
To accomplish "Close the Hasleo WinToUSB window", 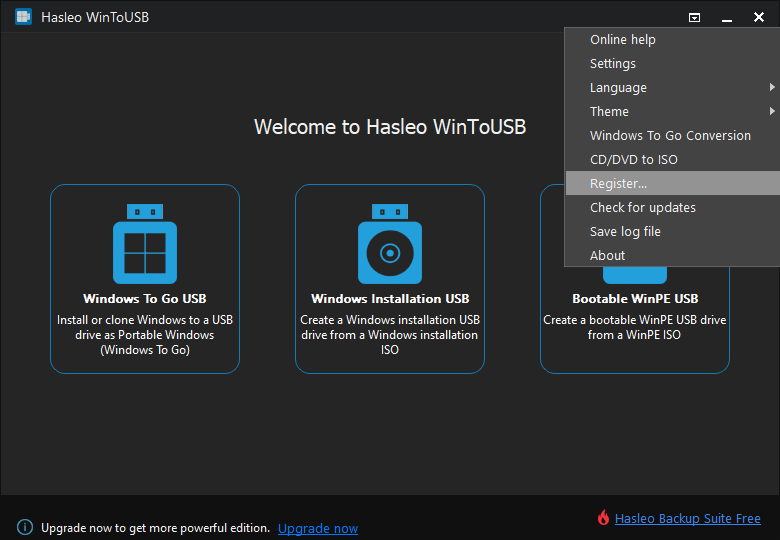I will pyautogui.click(x=759, y=17).
